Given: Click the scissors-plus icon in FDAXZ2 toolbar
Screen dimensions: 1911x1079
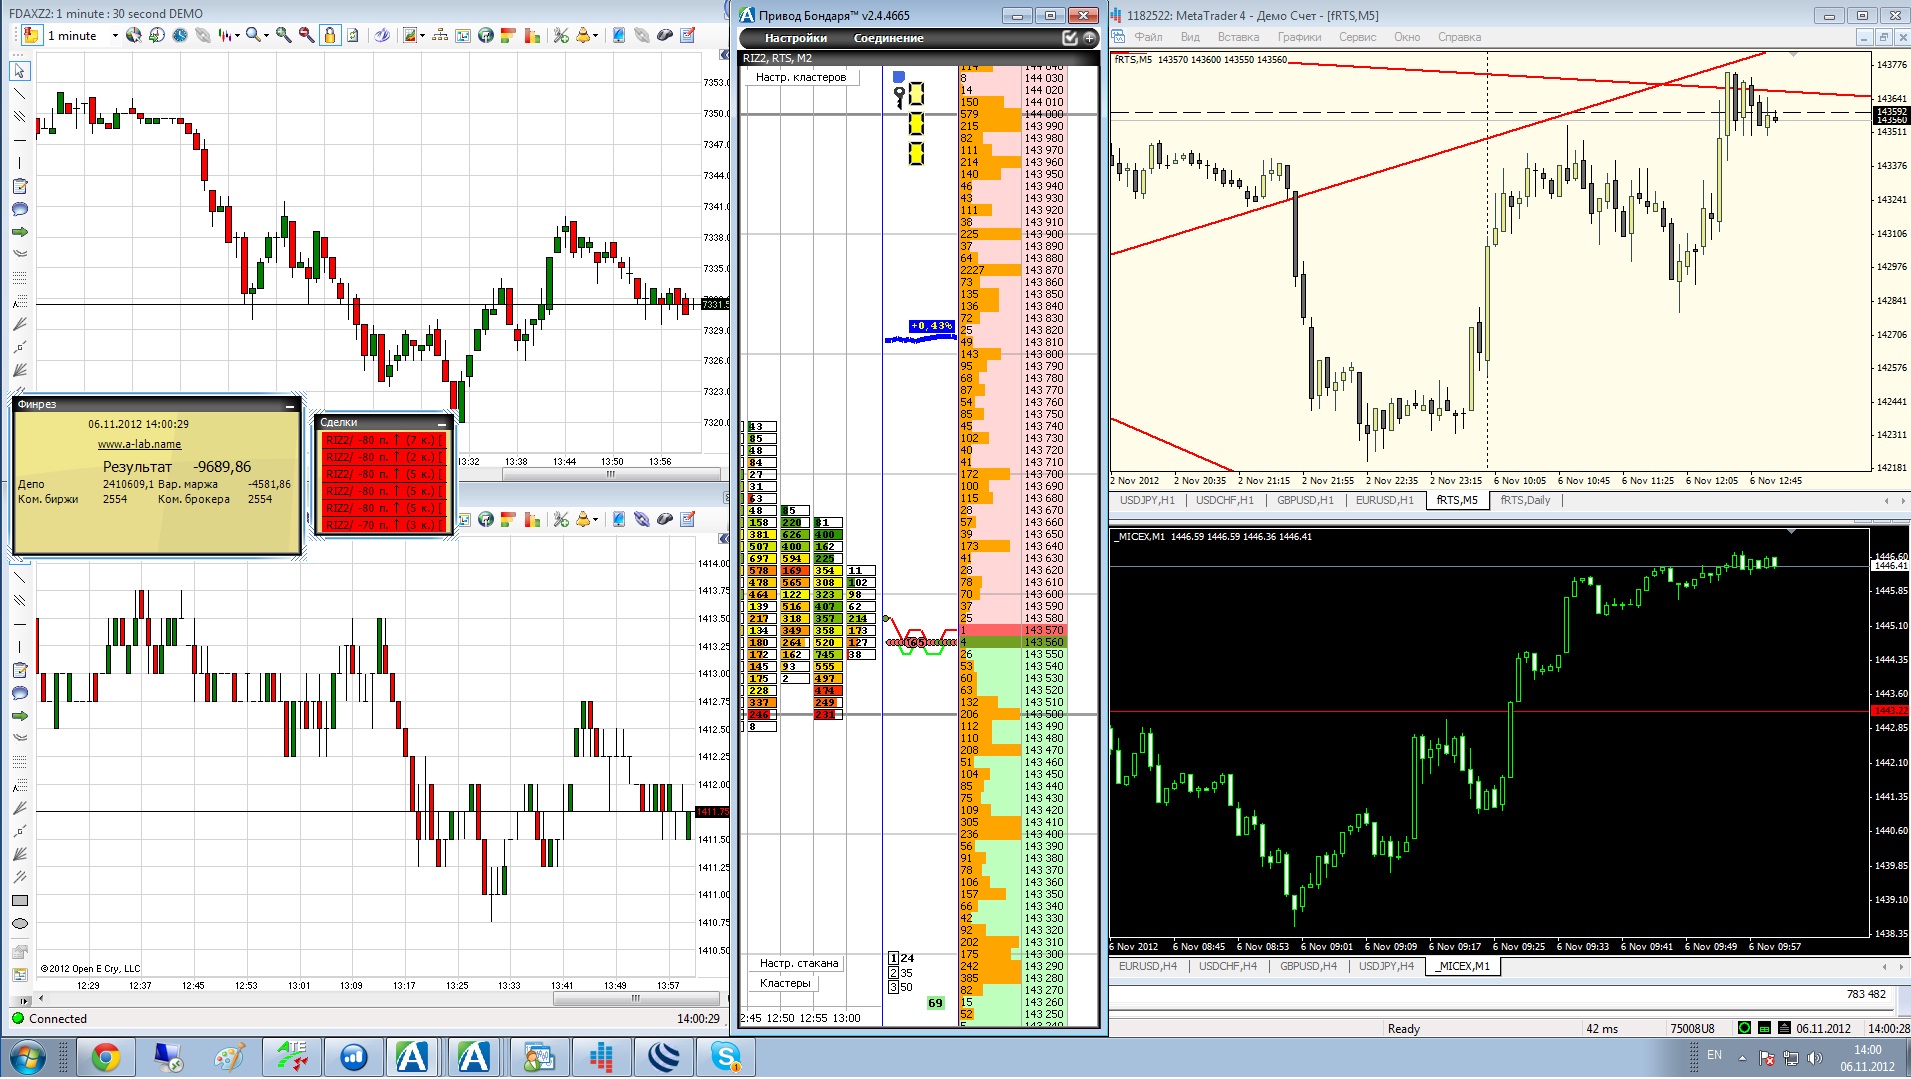Looking at the screenshot, I should (x=561, y=36).
